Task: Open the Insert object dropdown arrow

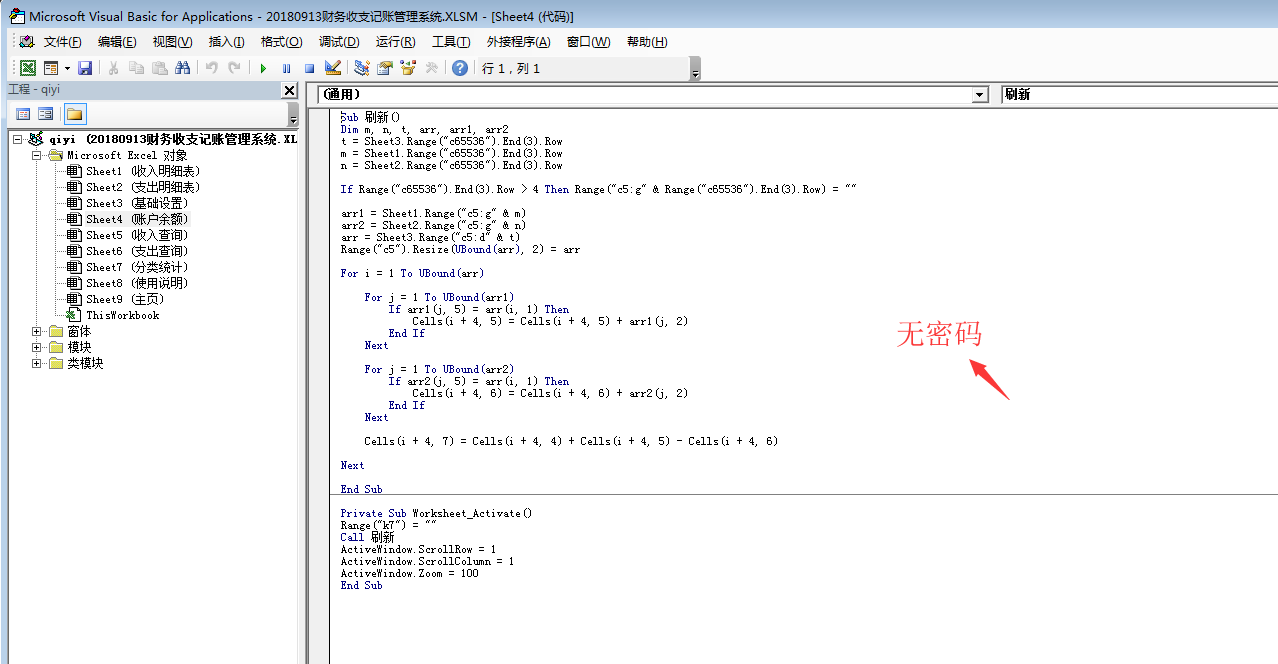Action: tap(67, 68)
